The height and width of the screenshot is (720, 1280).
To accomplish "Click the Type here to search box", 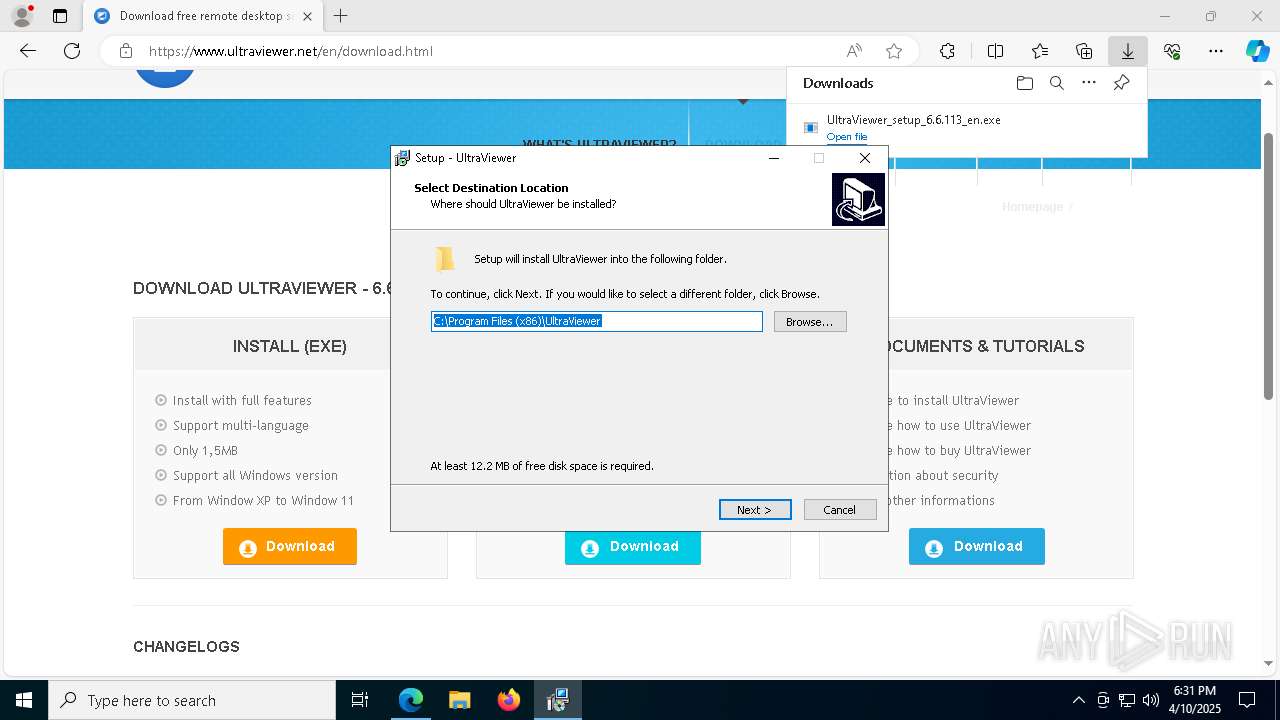I will [x=192, y=700].
